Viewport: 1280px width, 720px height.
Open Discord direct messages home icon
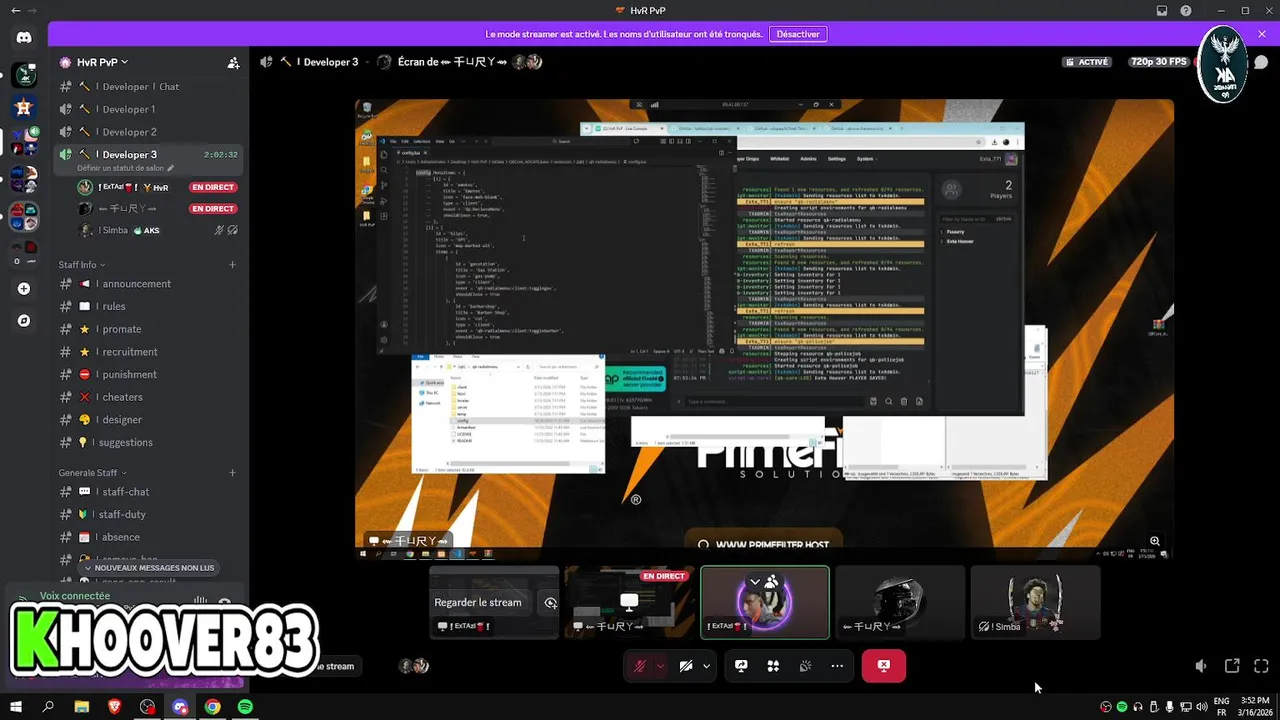[x=24, y=37]
